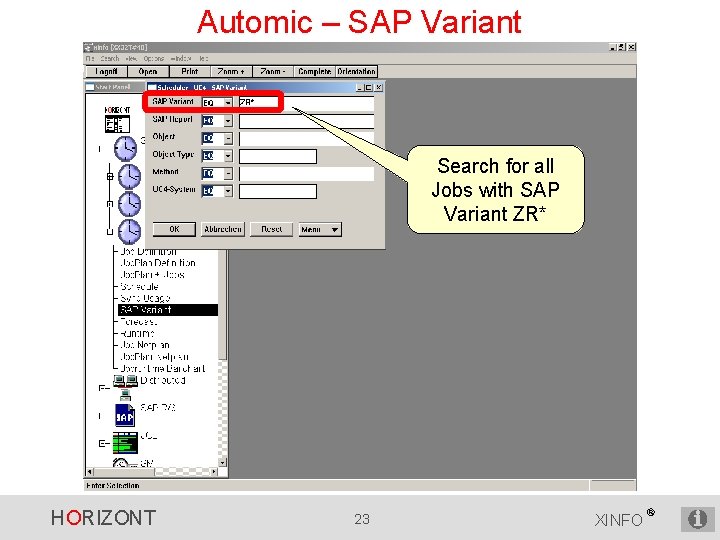Select Job Definition in the tree
The image size is (720, 540).
tap(148, 252)
